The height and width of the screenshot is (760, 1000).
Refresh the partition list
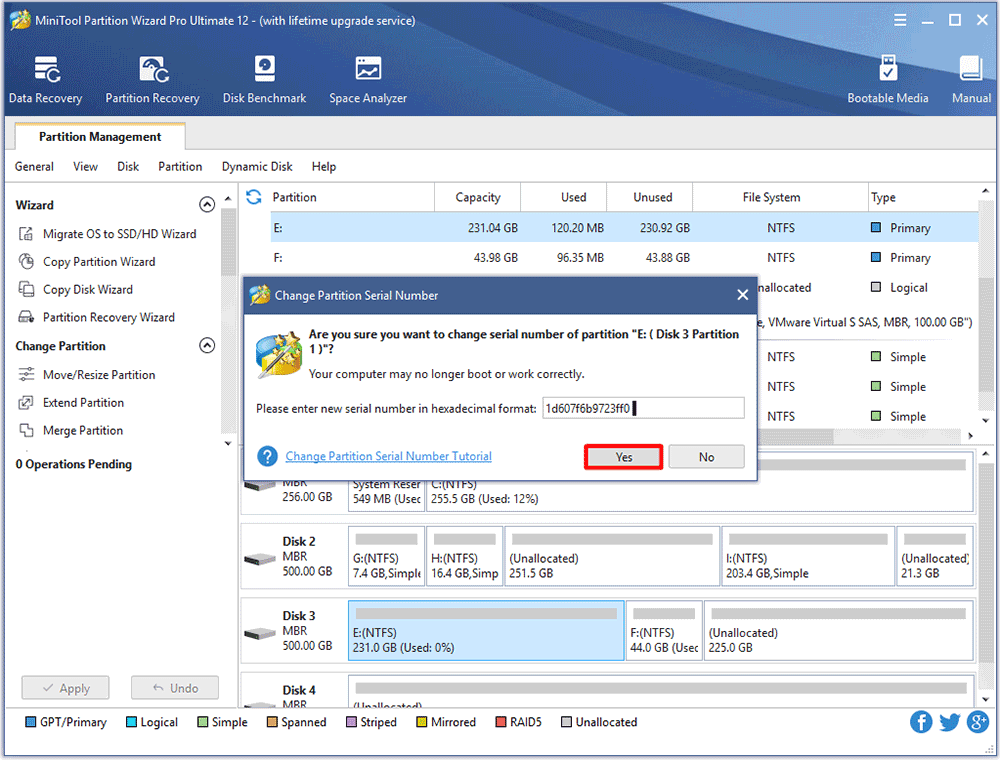pyautogui.click(x=253, y=197)
